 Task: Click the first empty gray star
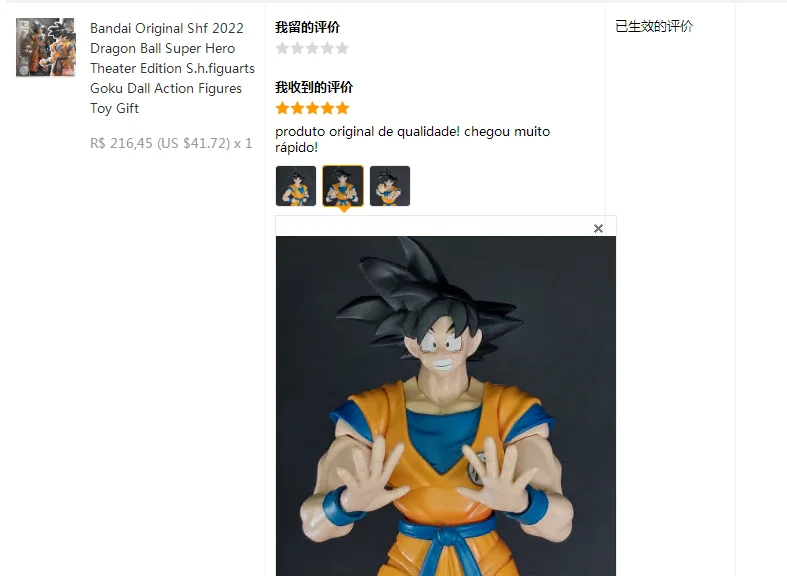pos(282,48)
